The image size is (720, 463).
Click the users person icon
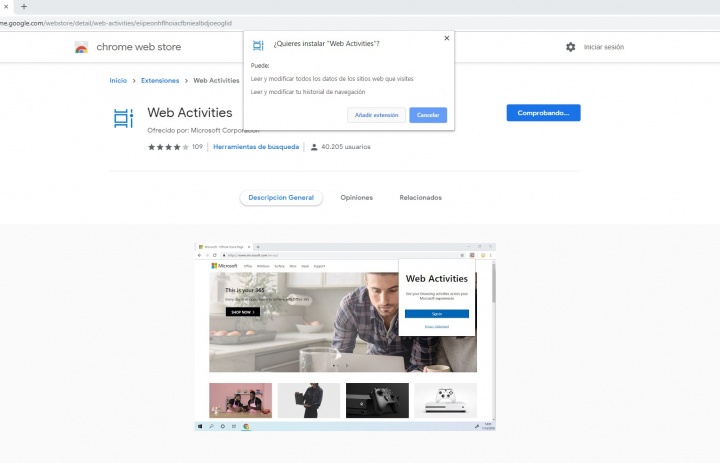[314, 147]
